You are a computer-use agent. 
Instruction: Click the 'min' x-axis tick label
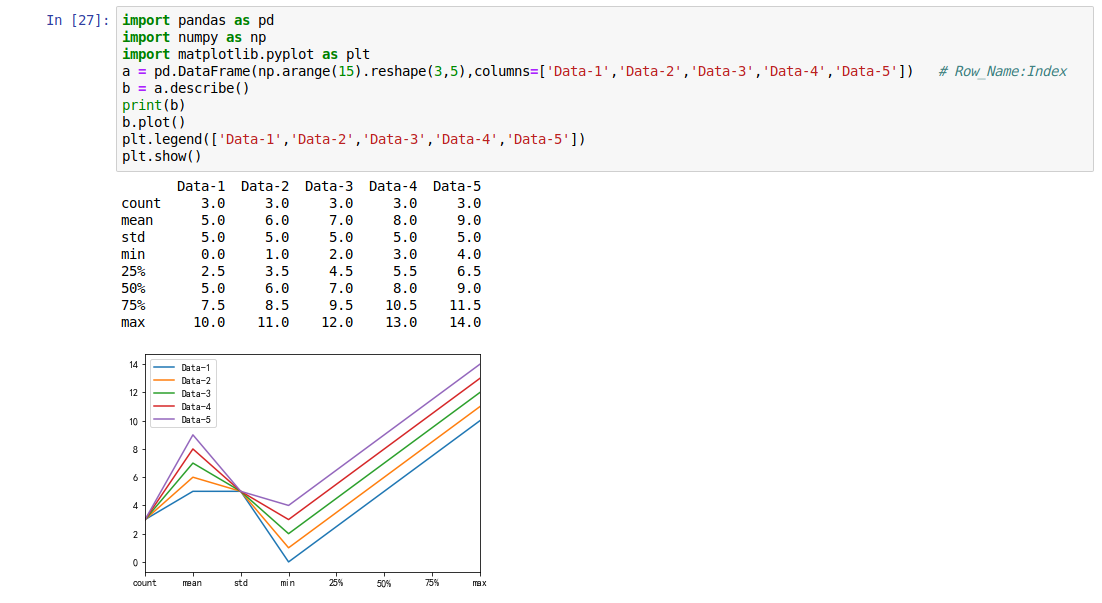pyautogui.click(x=288, y=583)
